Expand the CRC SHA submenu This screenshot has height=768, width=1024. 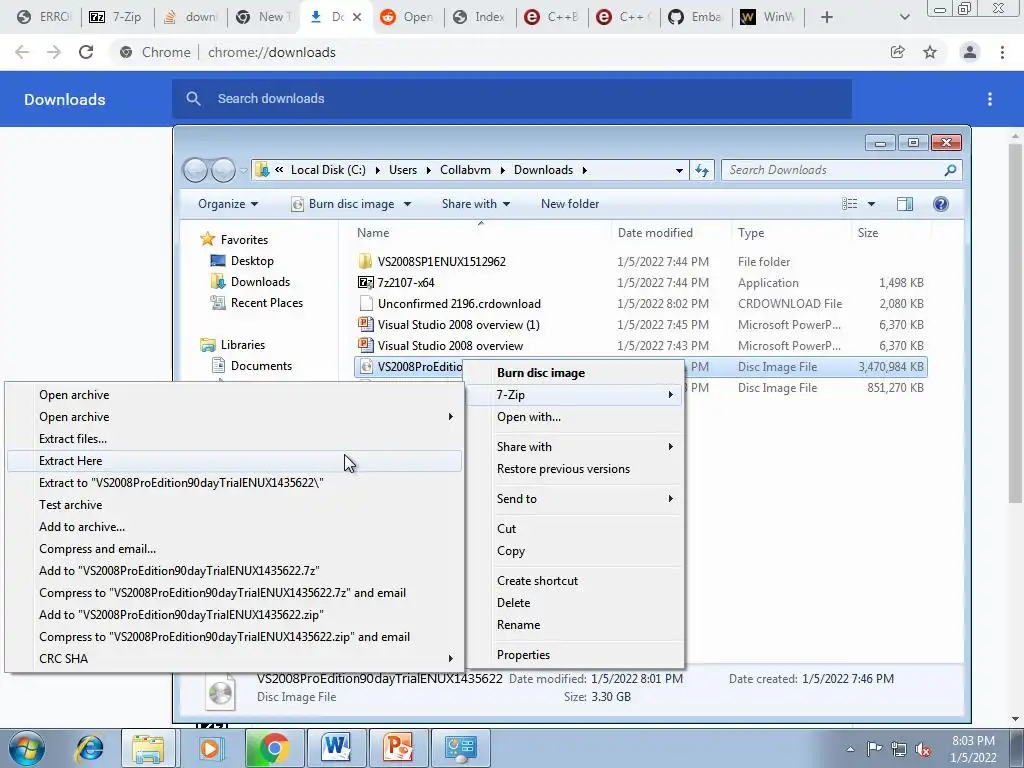tap(234, 659)
